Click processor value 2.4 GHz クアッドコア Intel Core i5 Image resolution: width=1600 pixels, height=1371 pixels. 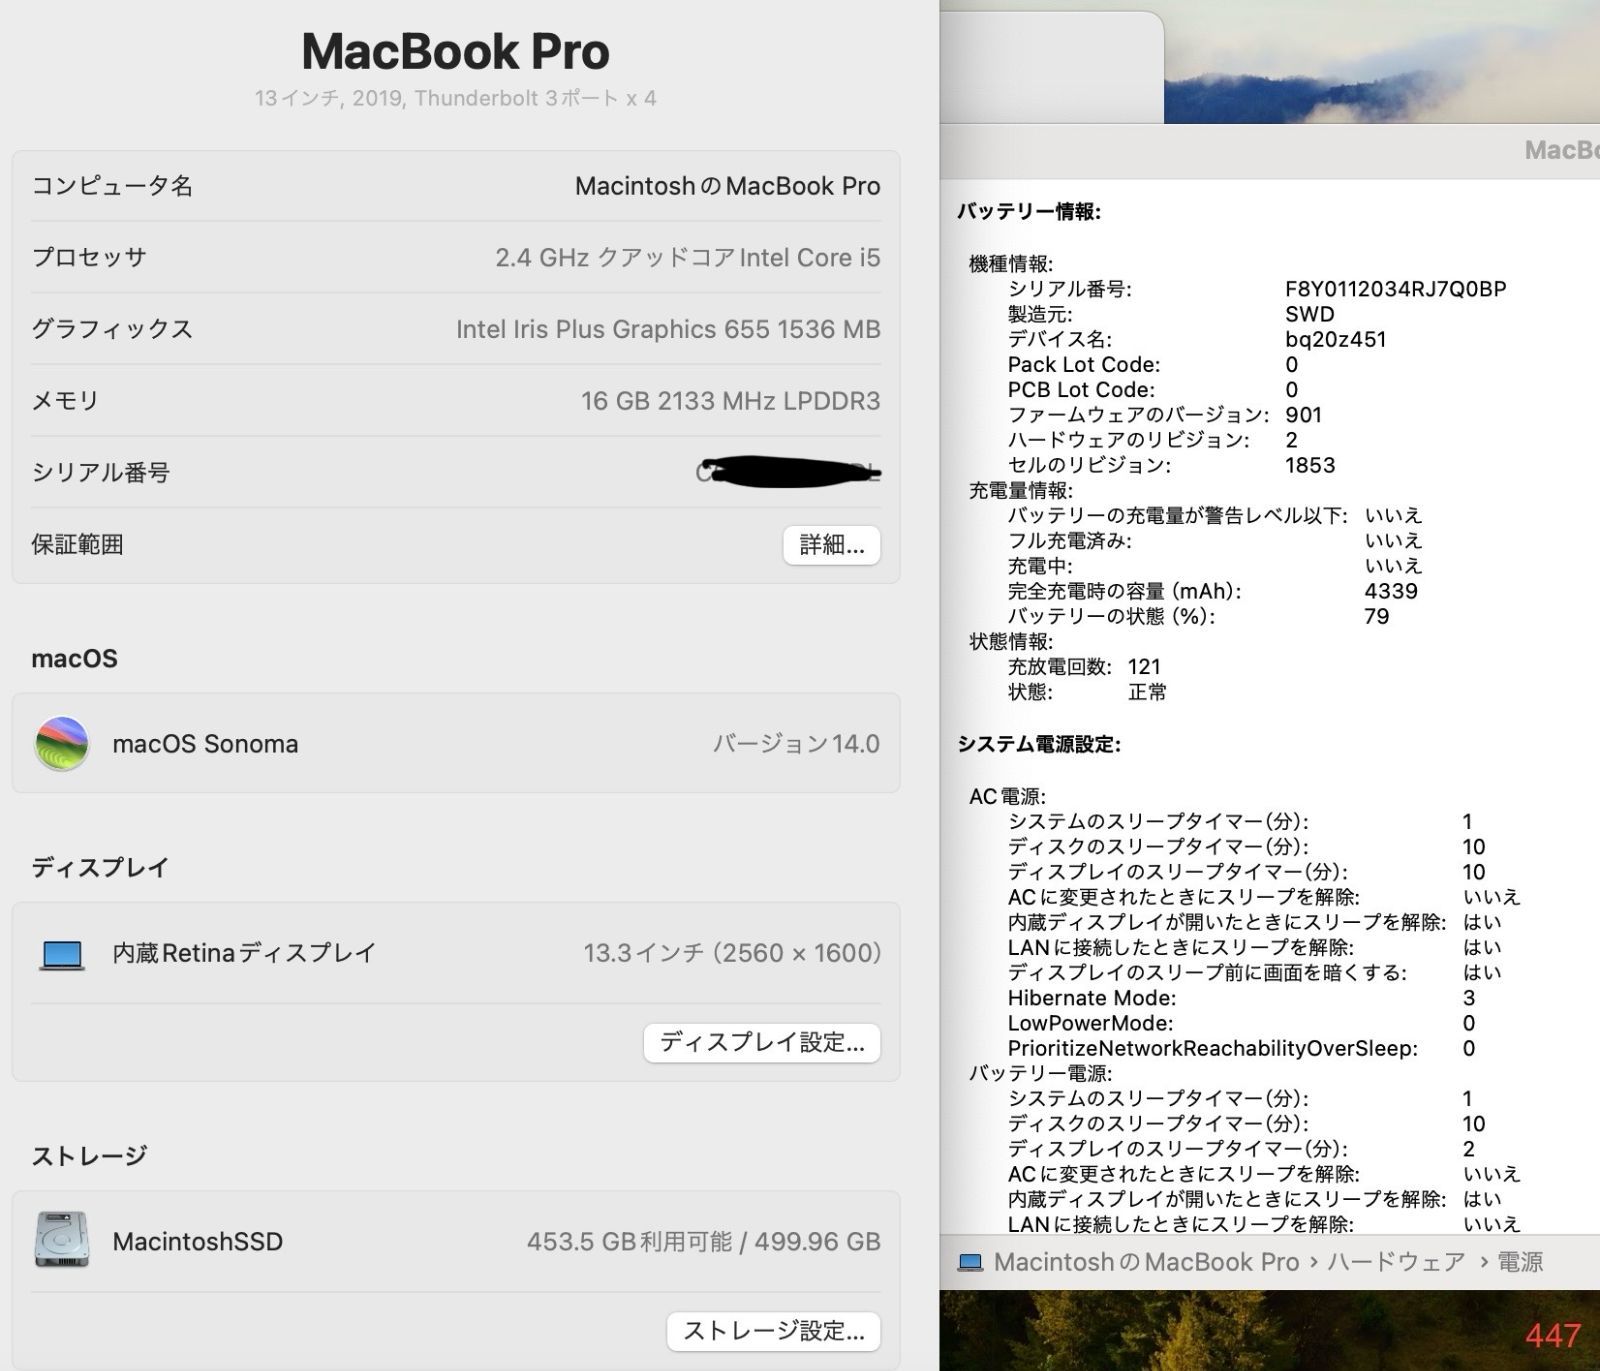pyautogui.click(x=688, y=258)
